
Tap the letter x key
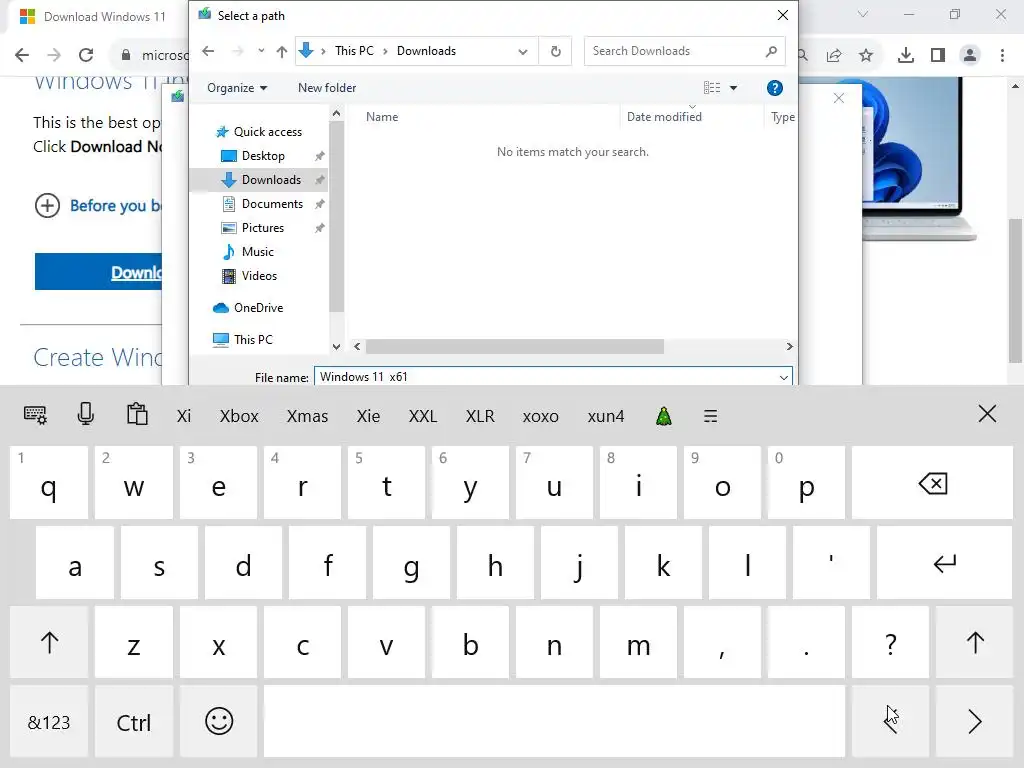coord(219,642)
